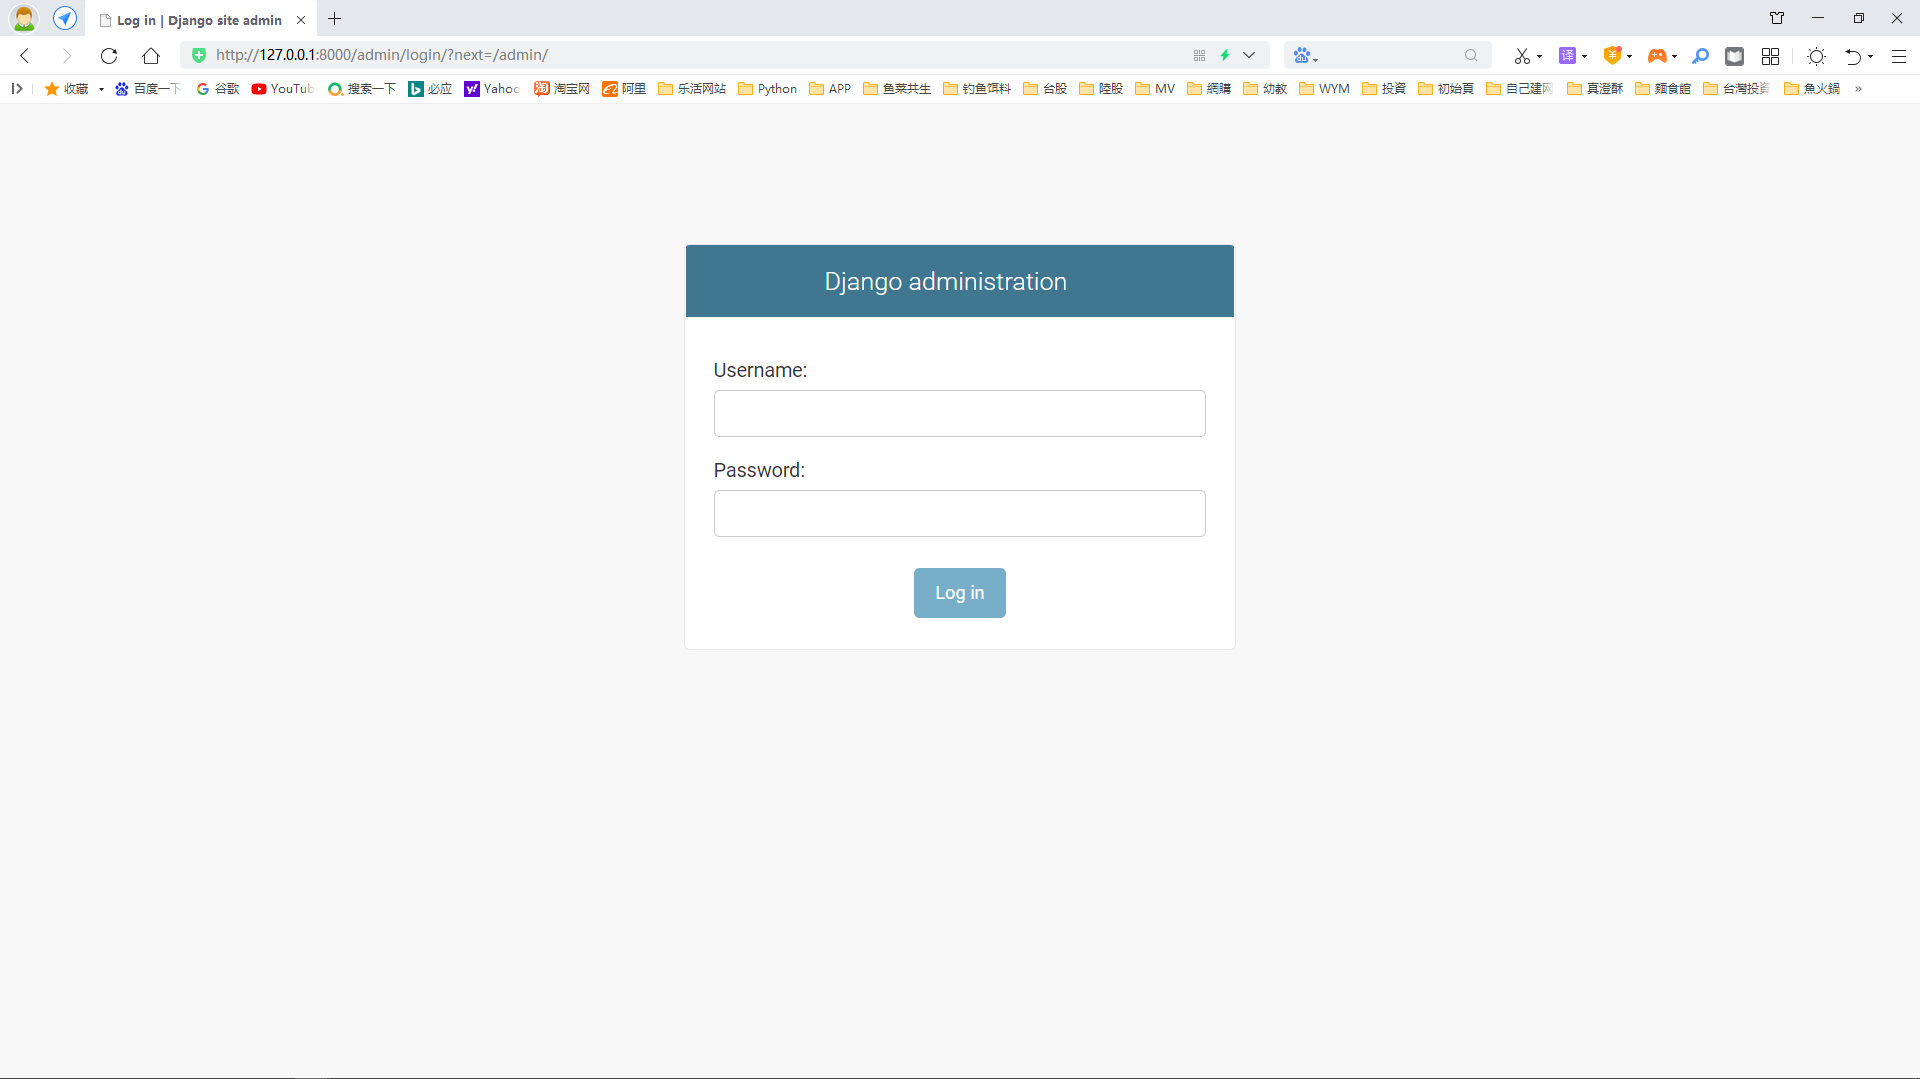1920x1079 pixels.
Task: Click the green shield security icon in address bar
Action: [x=199, y=55]
